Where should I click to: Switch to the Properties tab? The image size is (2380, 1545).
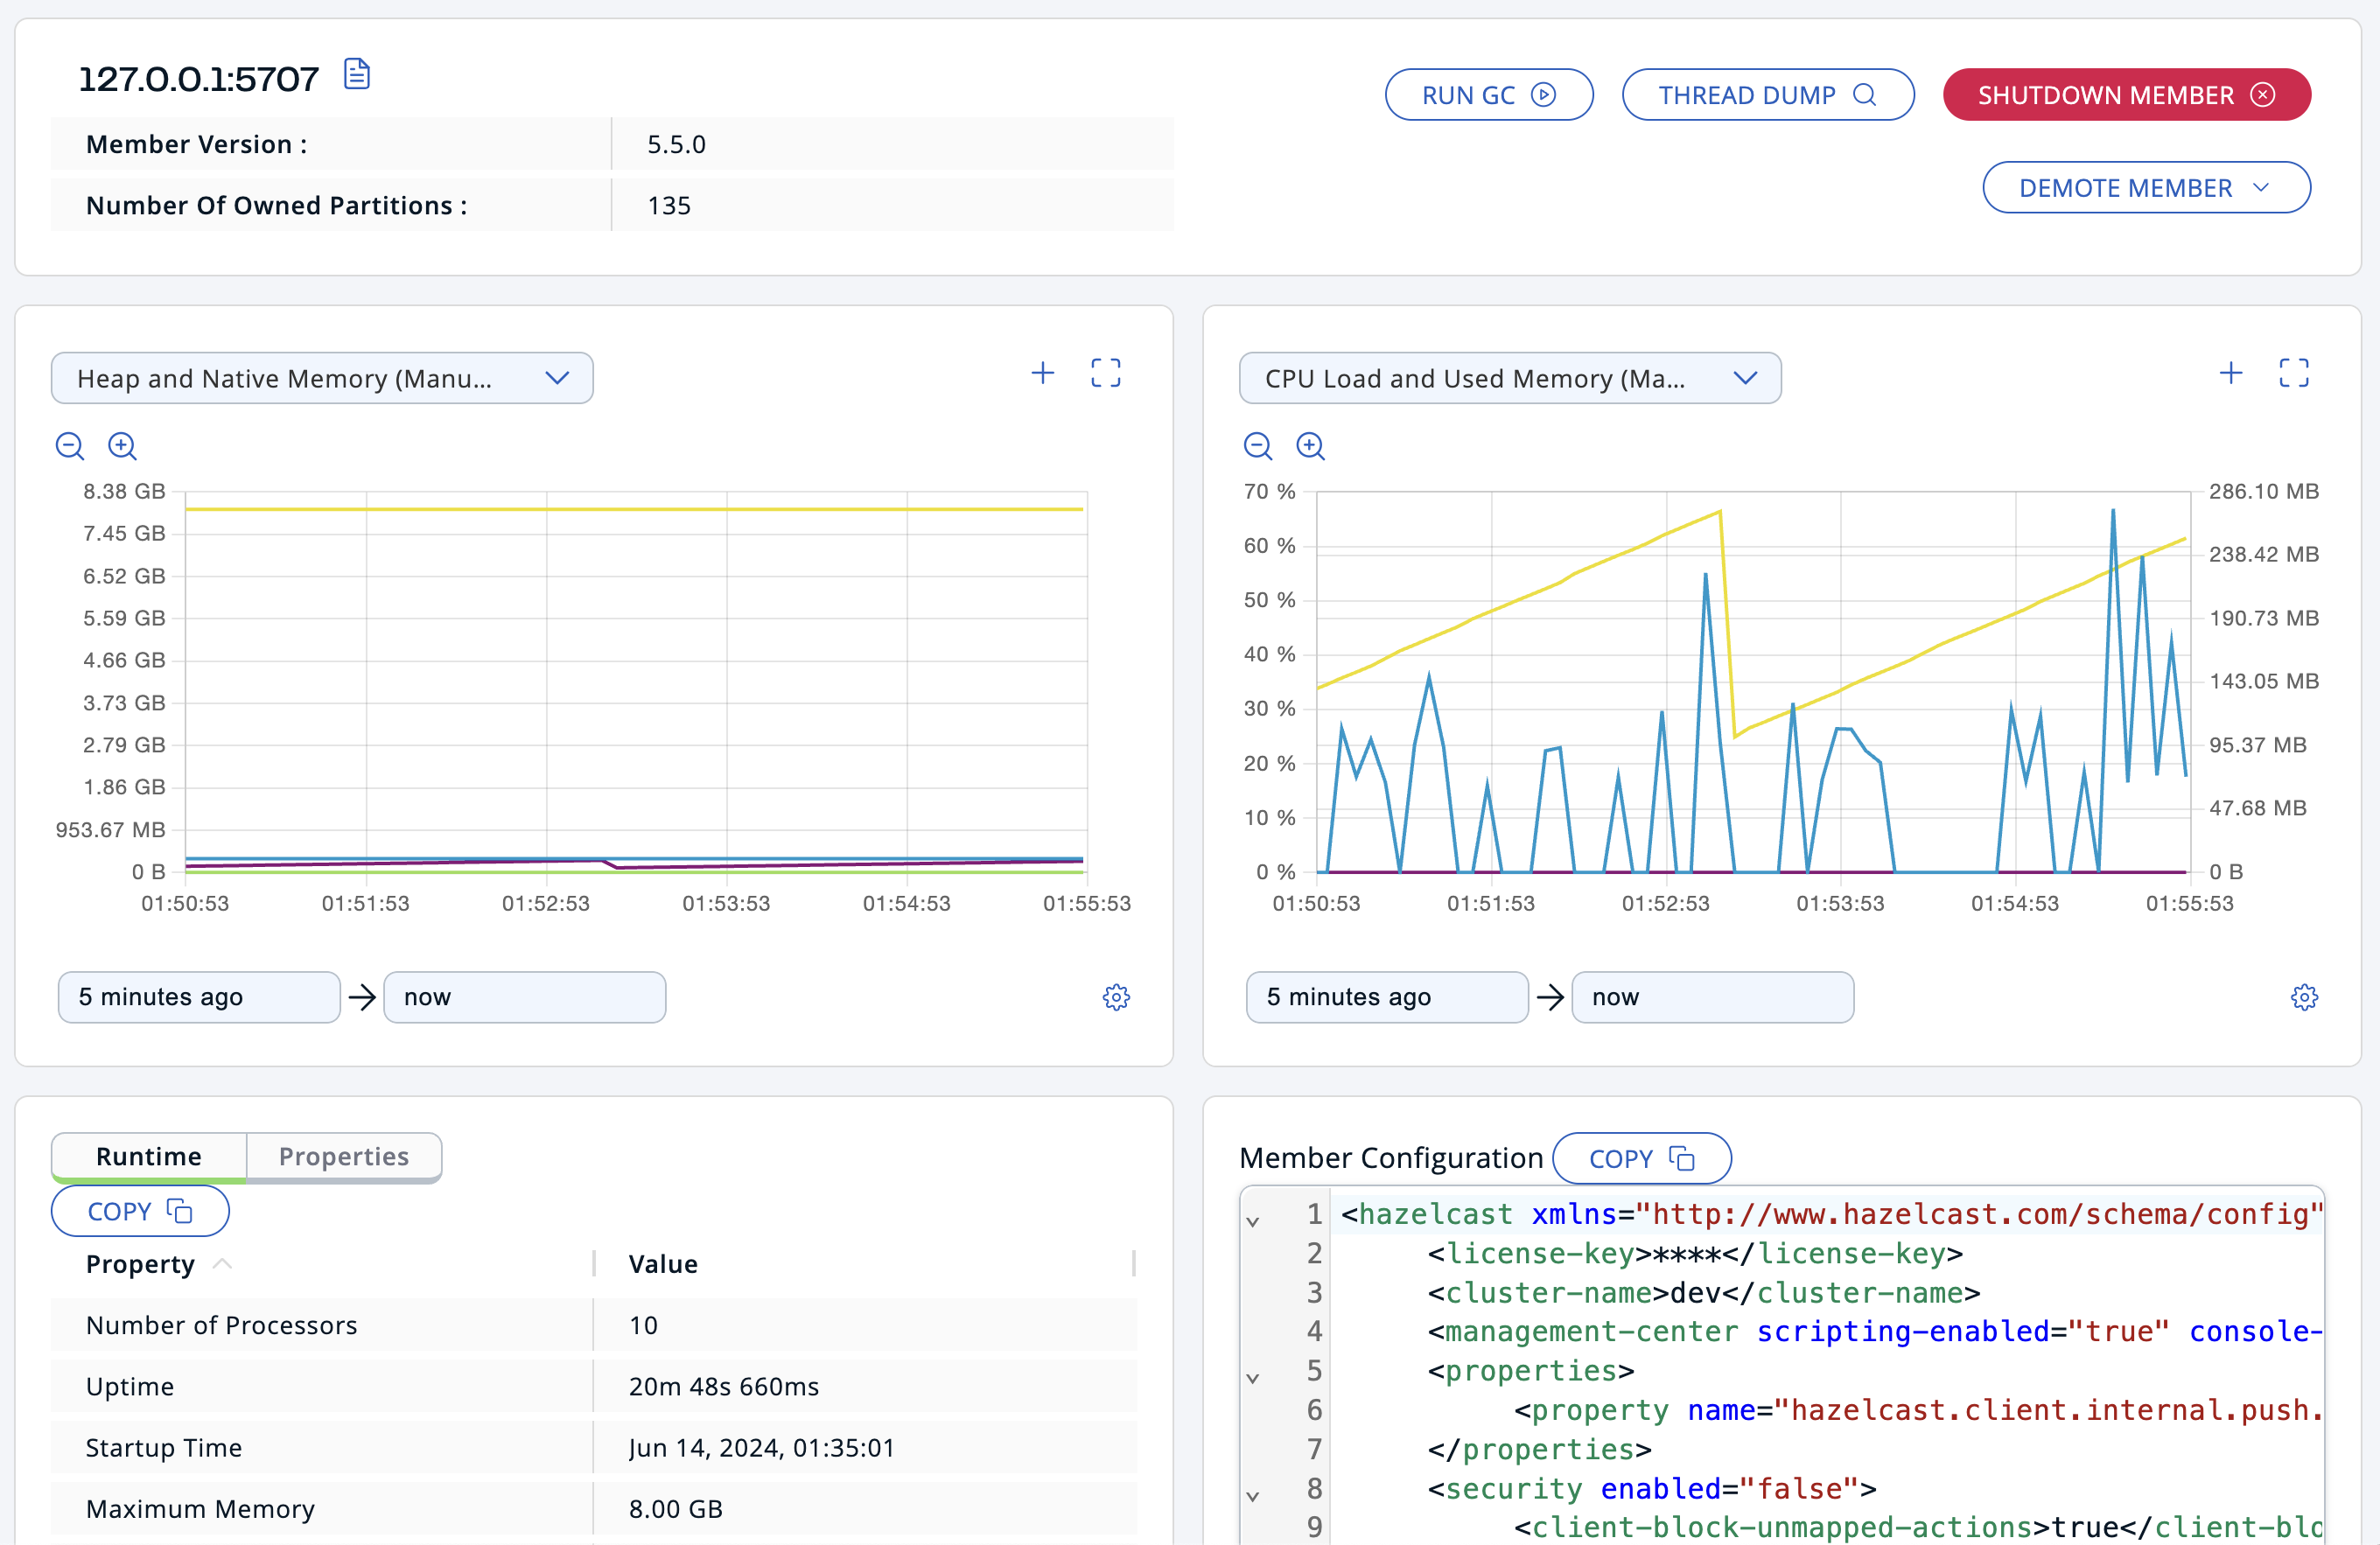point(343,1156)
